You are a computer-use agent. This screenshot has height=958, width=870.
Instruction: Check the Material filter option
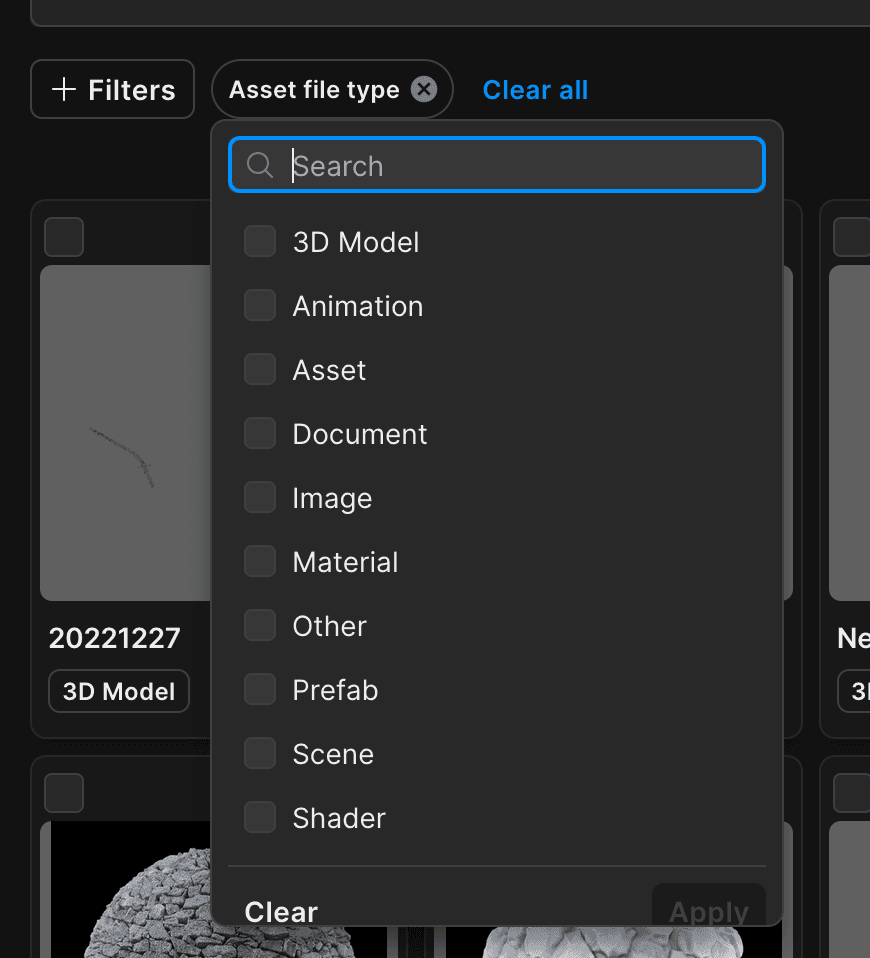[259, 561]
